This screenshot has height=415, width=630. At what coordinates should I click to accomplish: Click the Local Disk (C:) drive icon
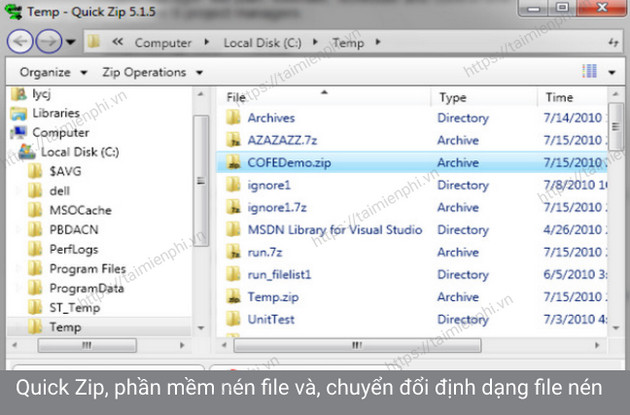pos(25,152)
